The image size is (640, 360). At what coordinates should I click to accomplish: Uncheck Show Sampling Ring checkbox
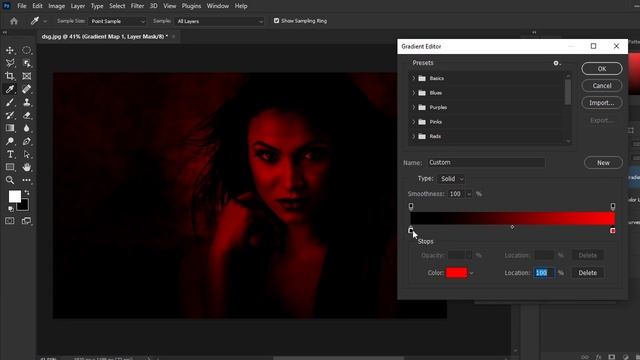(x=276, y=21)
